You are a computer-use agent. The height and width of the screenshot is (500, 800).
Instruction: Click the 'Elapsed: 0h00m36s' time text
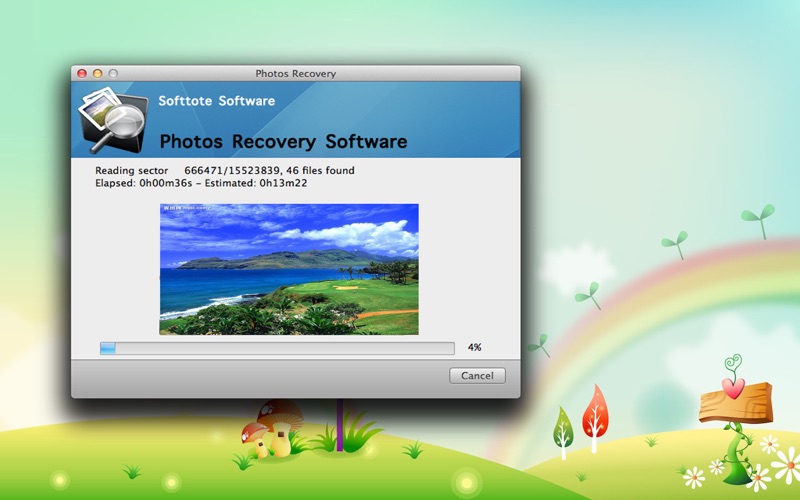point(144,183)
